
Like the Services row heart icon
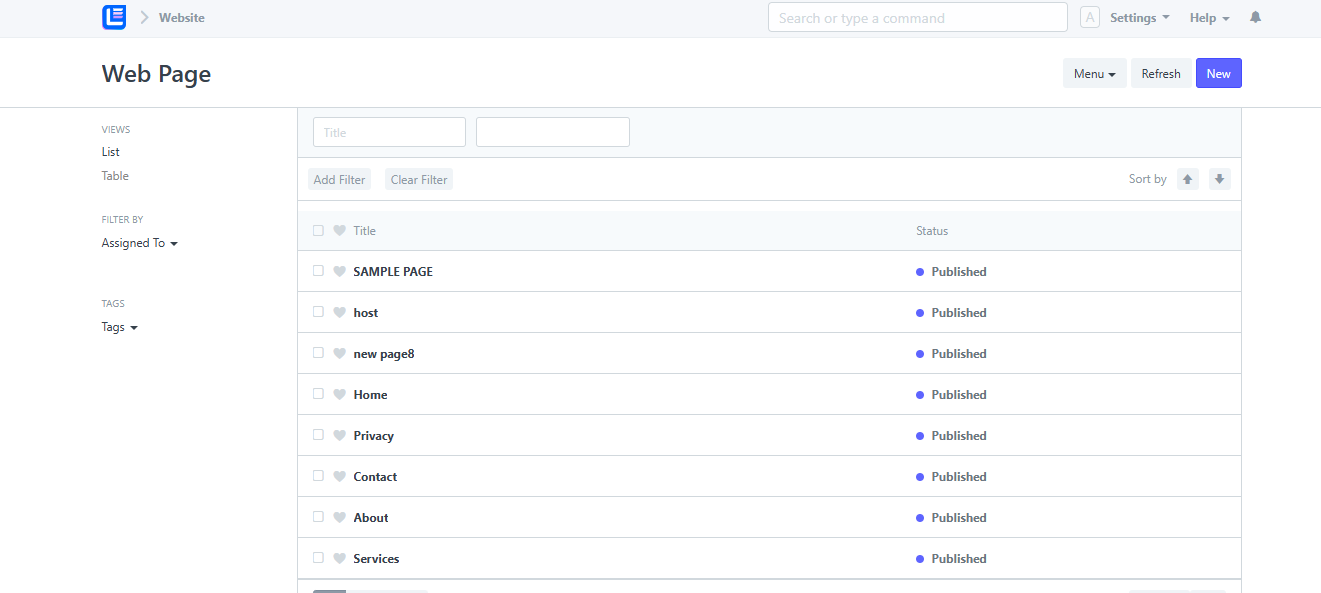click(339, 558)
